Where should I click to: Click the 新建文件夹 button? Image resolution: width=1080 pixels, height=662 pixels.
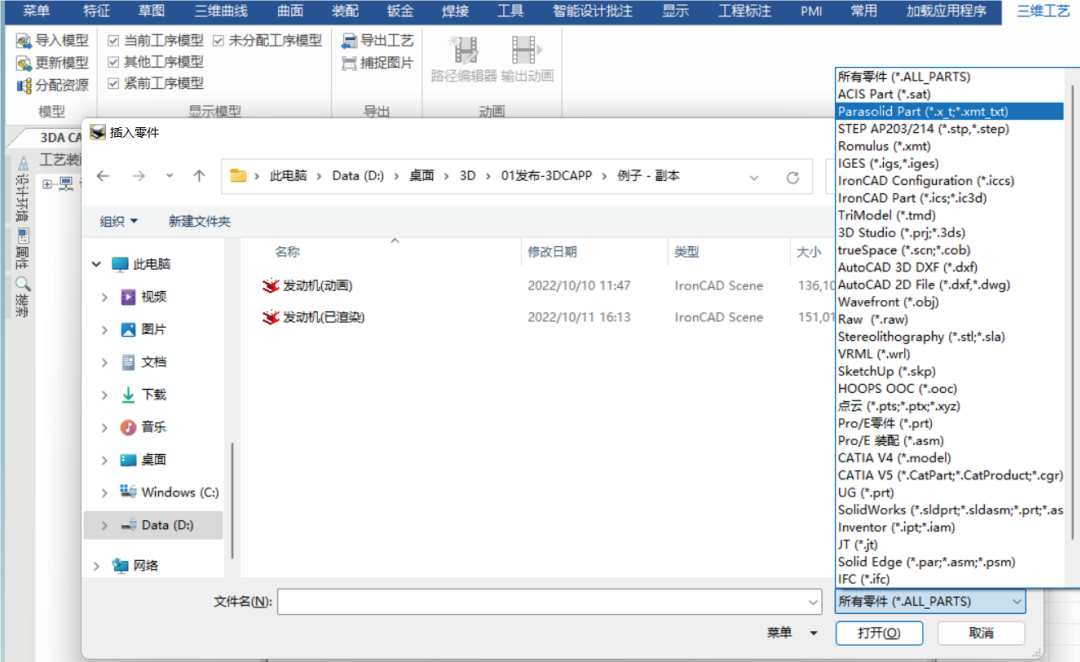[198, 220]
